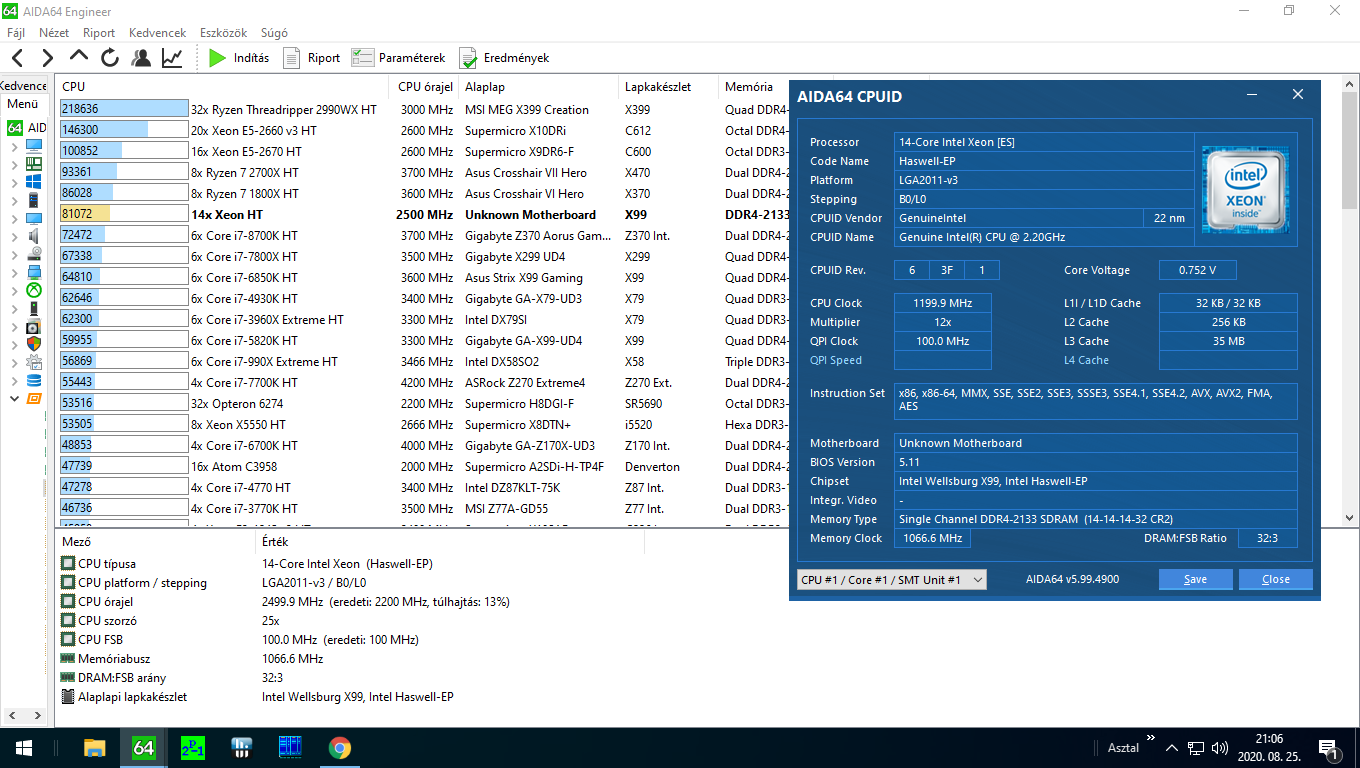1360x768 pixels.
Task: Select the Motherboard icon in tree
Action: 34,164
